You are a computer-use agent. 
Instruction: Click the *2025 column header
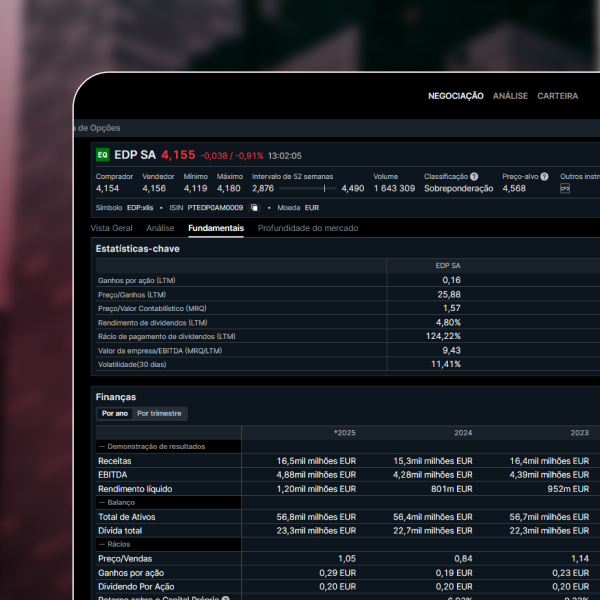[x=345, y=433]
